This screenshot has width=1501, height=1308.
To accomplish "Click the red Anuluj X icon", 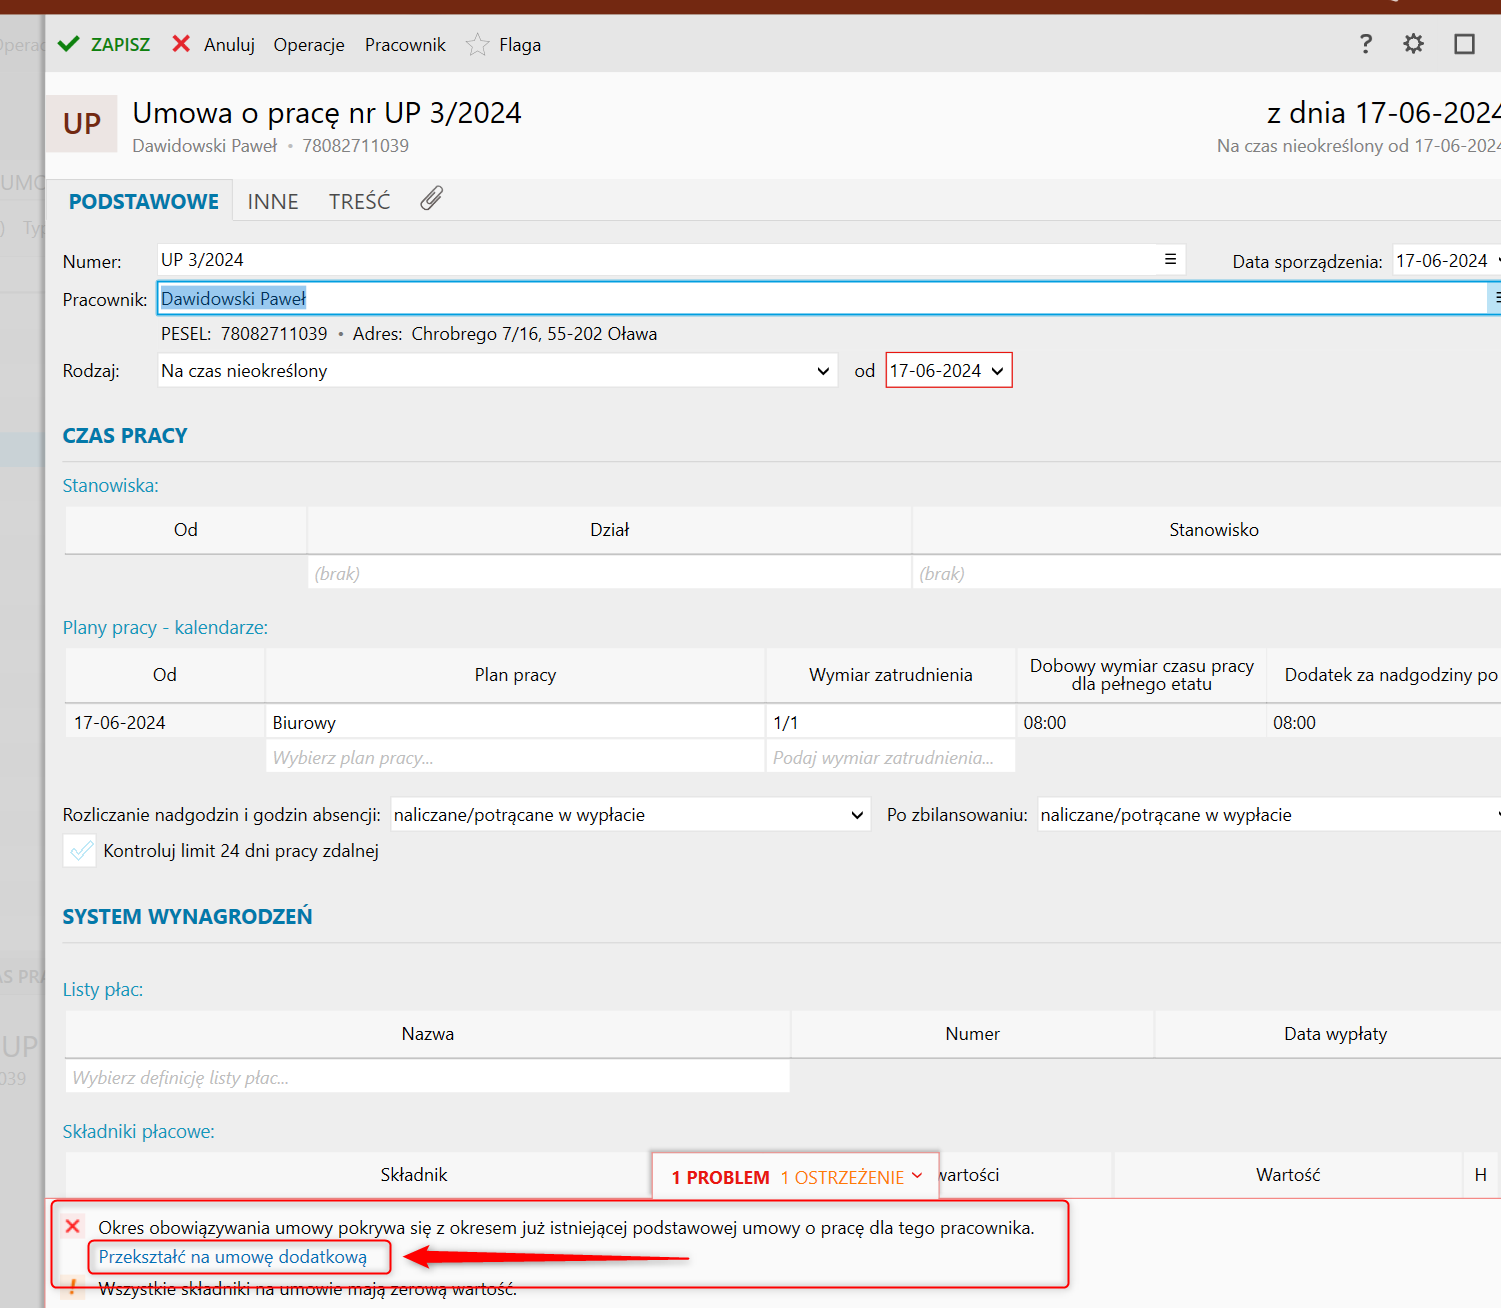I will click(181, 44).
